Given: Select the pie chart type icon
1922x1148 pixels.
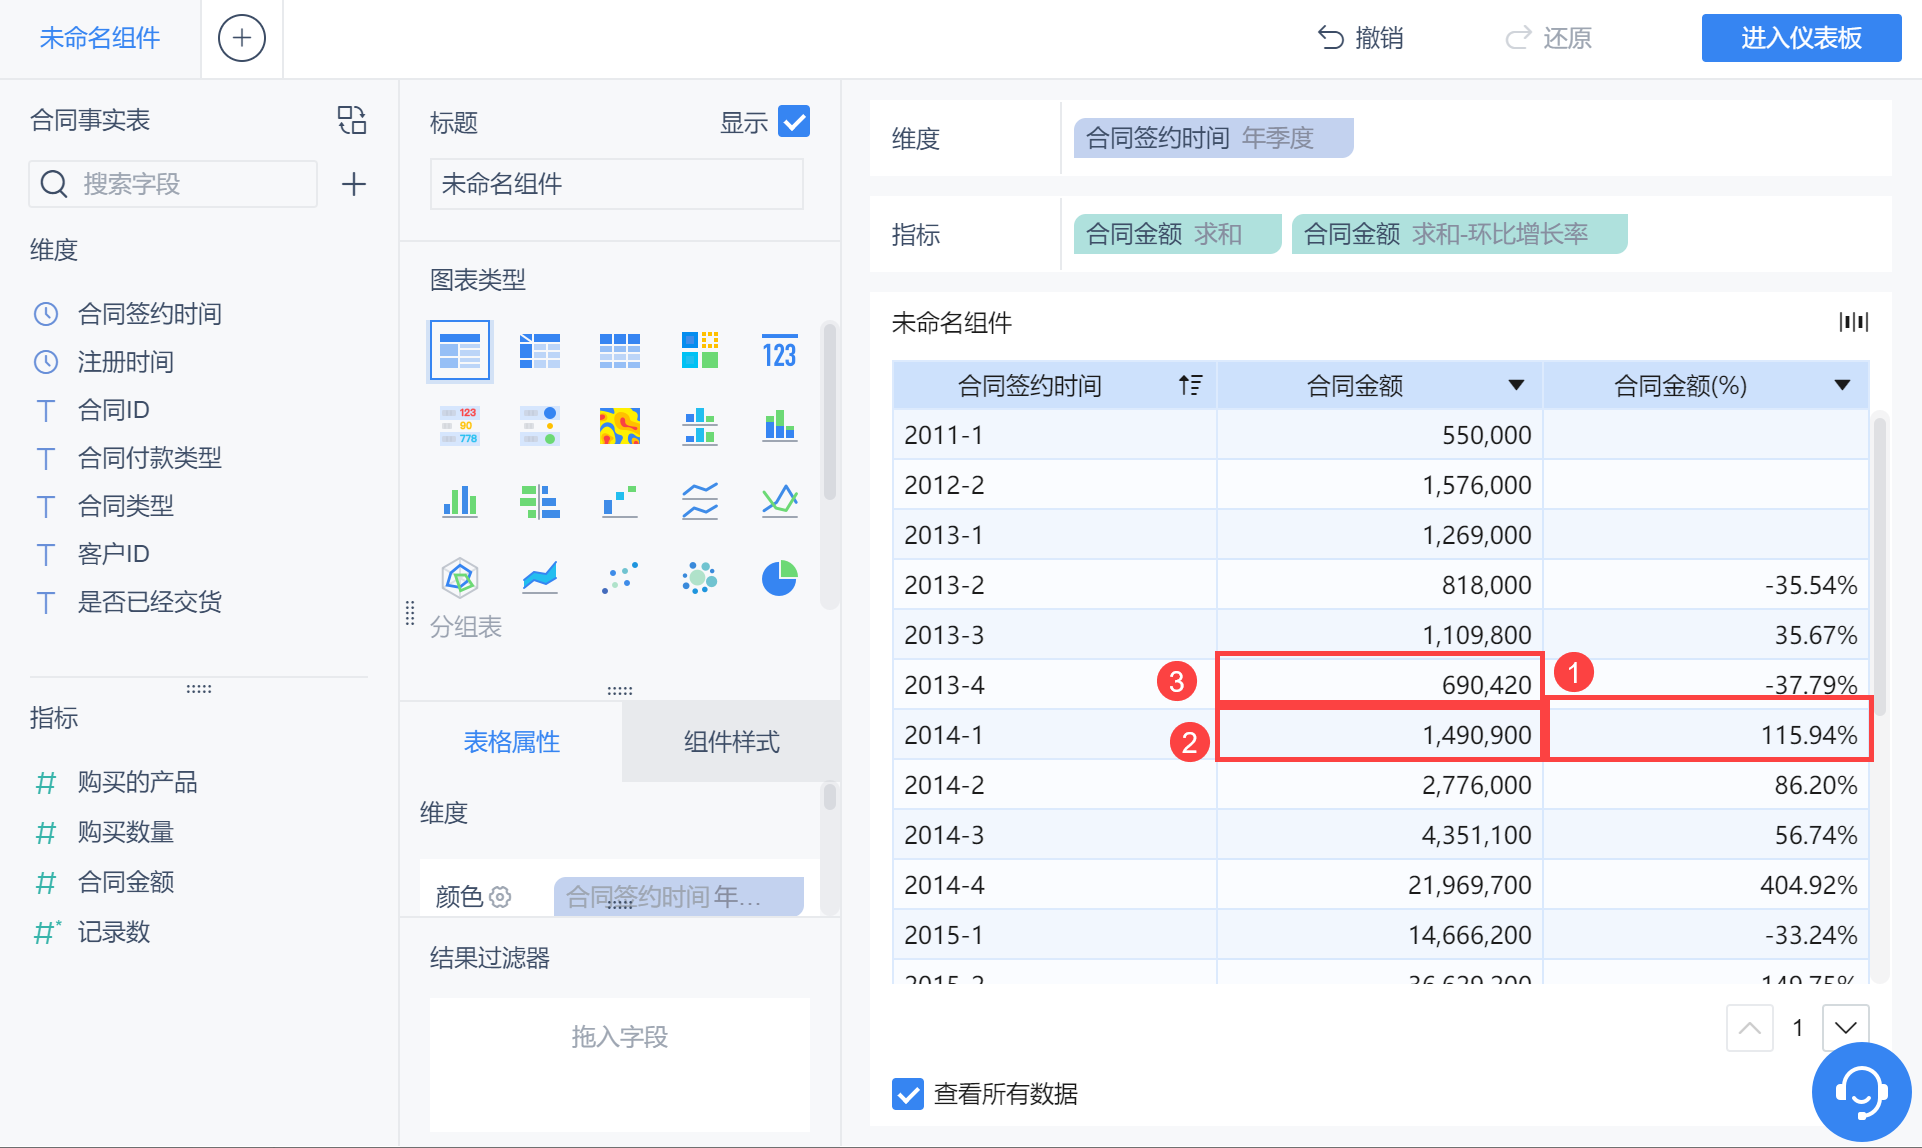Looking at the screenshot, I should [x=779, y=578].
